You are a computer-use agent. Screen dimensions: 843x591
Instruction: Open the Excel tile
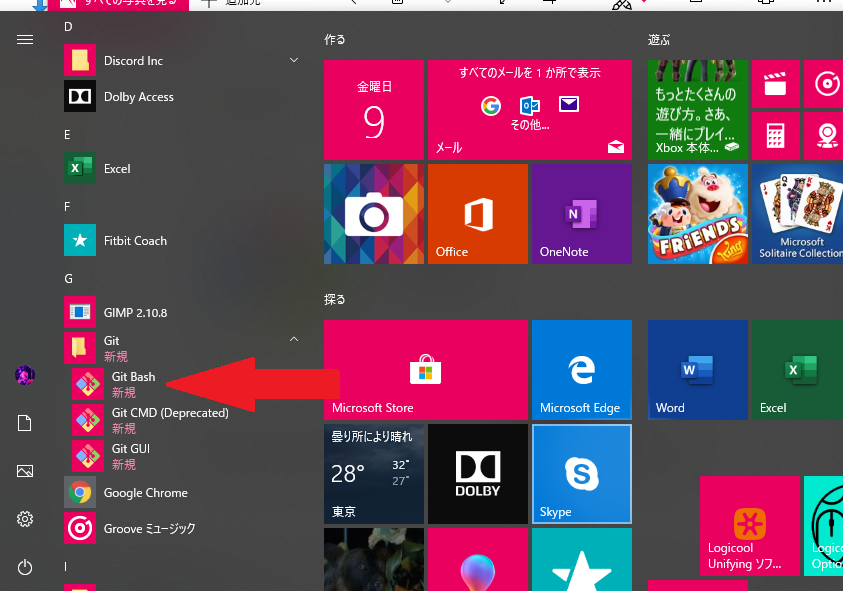(797, 370)
